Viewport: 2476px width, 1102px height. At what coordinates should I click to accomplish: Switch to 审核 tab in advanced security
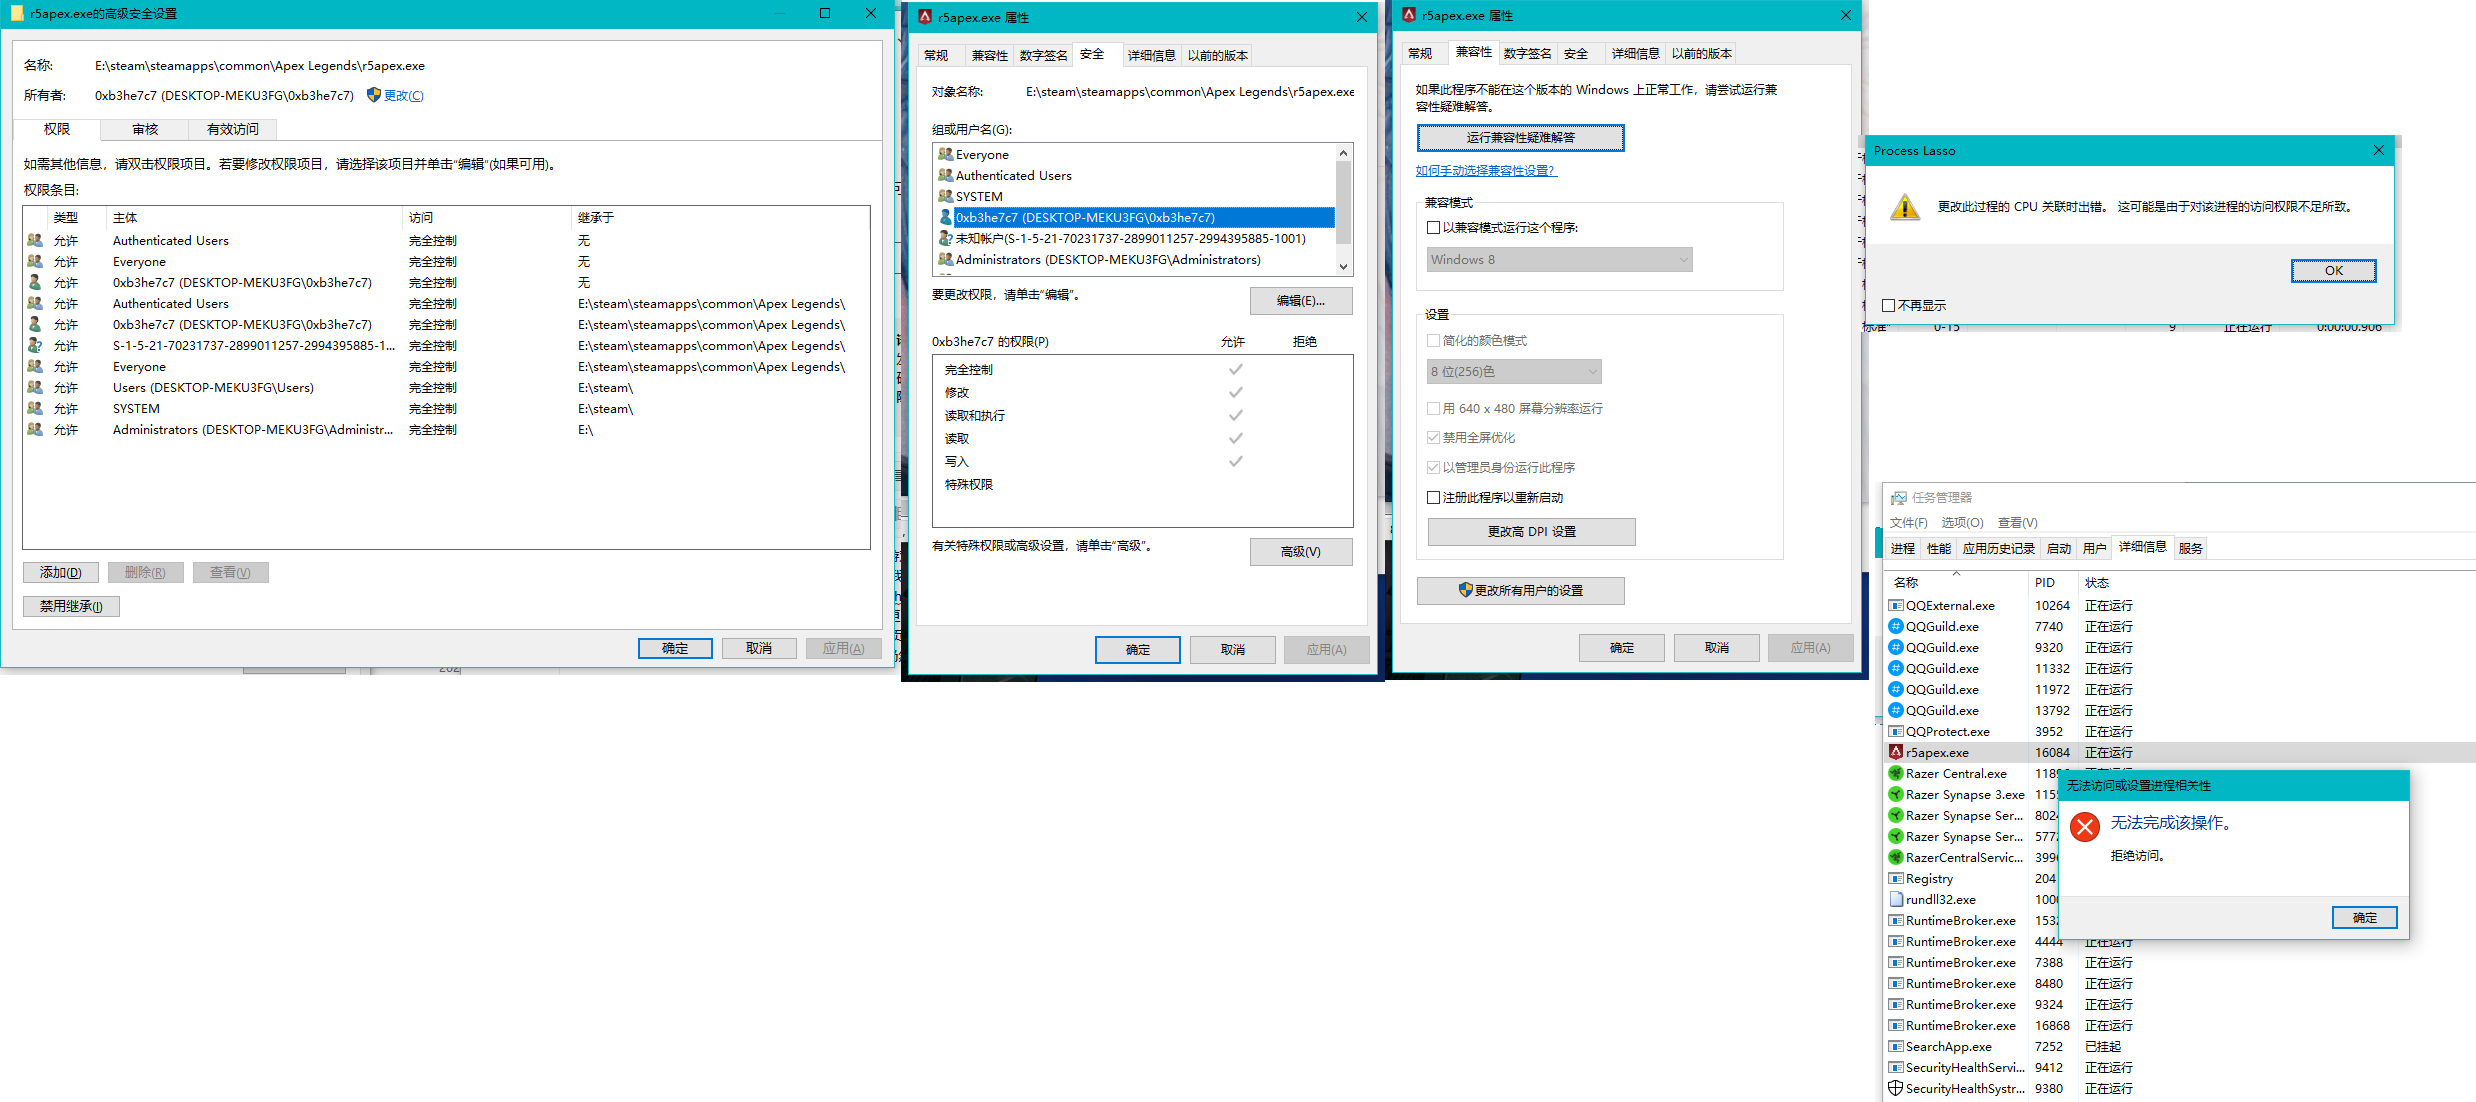pos(145,129)
